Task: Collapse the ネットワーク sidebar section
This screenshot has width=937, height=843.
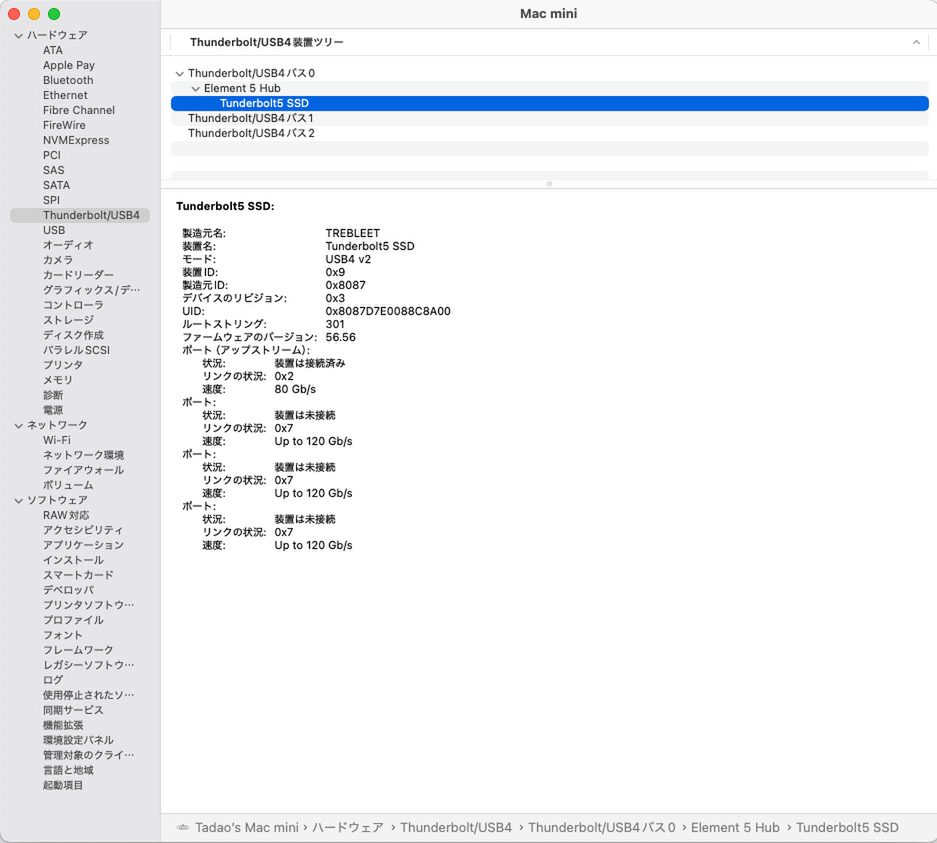Action: point(18,426)
